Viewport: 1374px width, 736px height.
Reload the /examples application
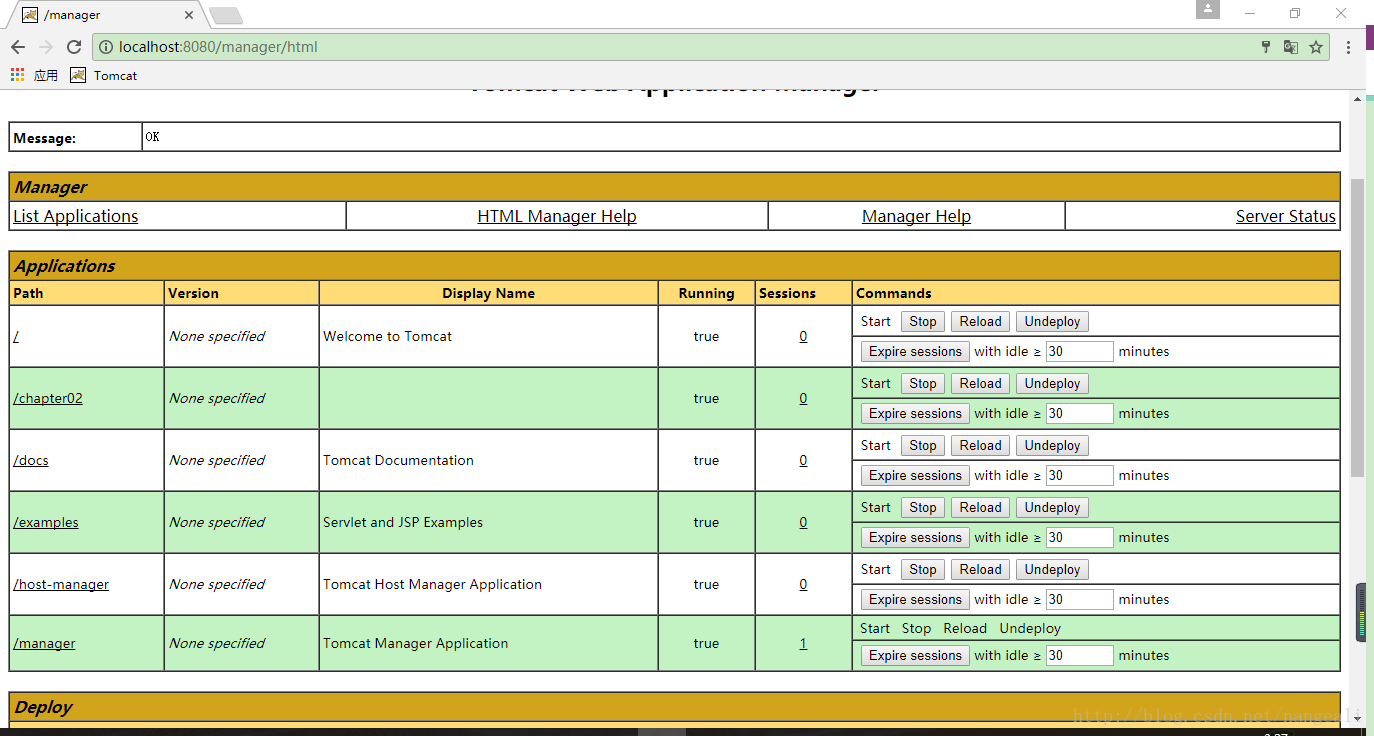981,507
